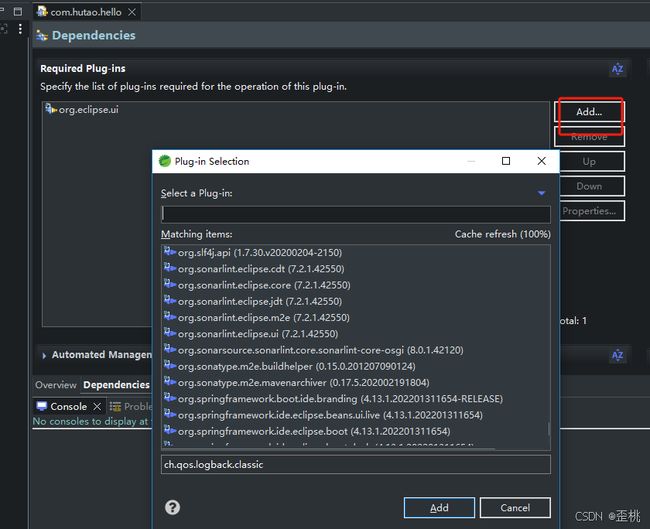Cancel the Plug-in Selection dialog

515,507
